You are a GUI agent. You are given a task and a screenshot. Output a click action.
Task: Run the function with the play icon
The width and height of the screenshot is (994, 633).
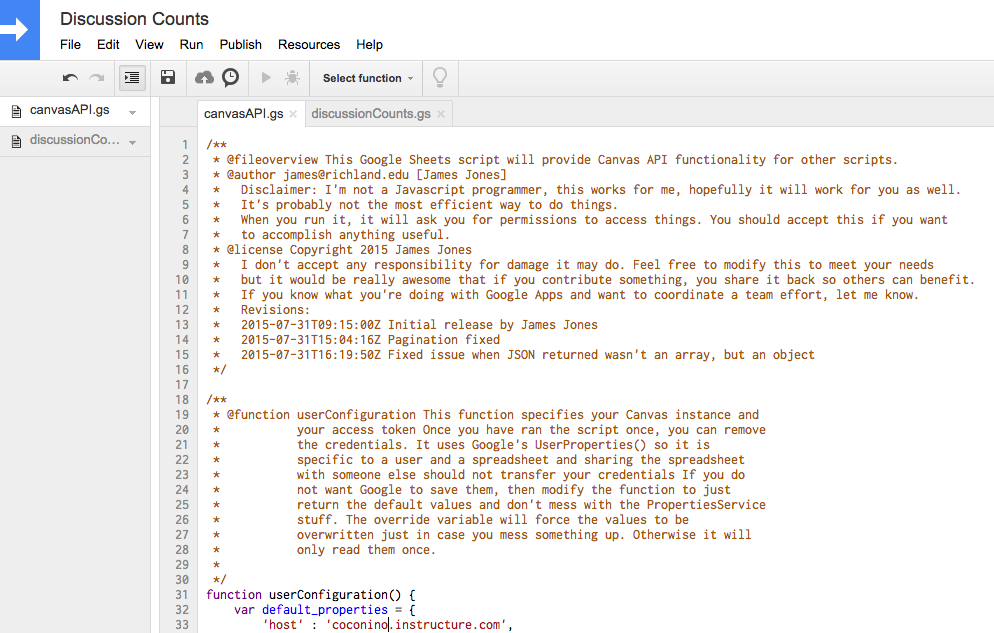pyautogui.click(x=266, y=77)
